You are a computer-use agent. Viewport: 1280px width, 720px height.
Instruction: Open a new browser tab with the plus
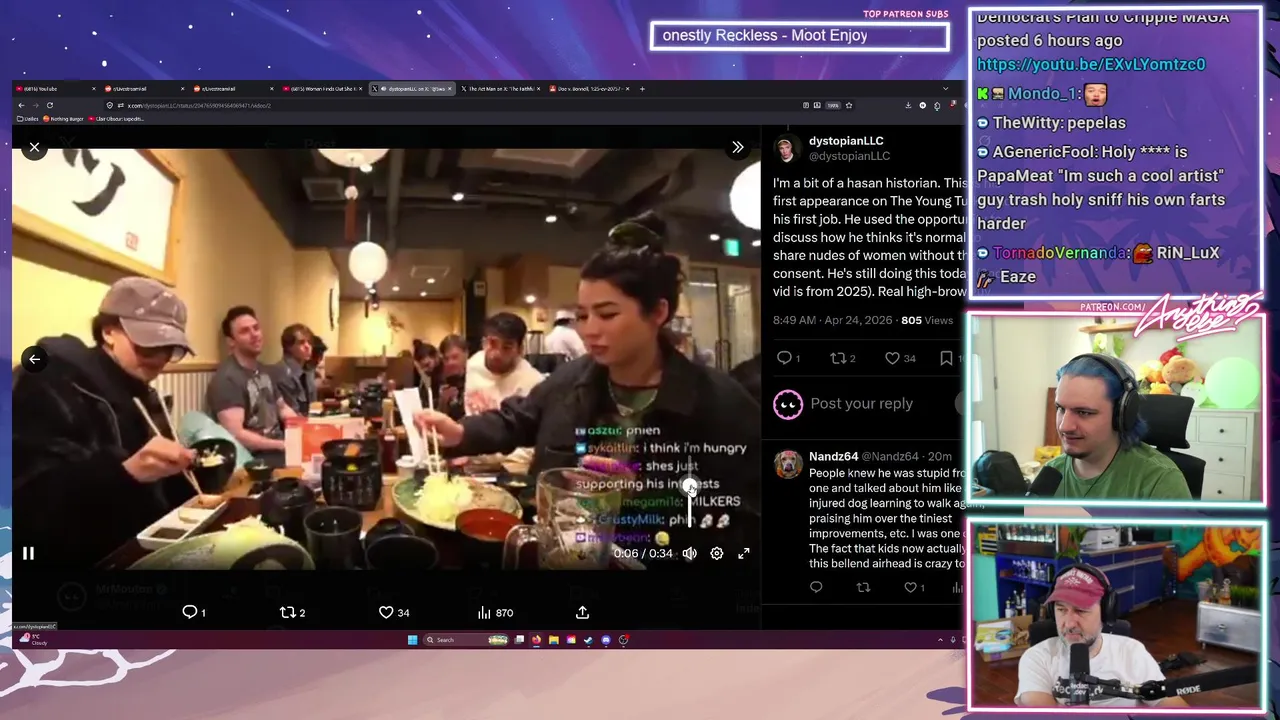point(642,89)
